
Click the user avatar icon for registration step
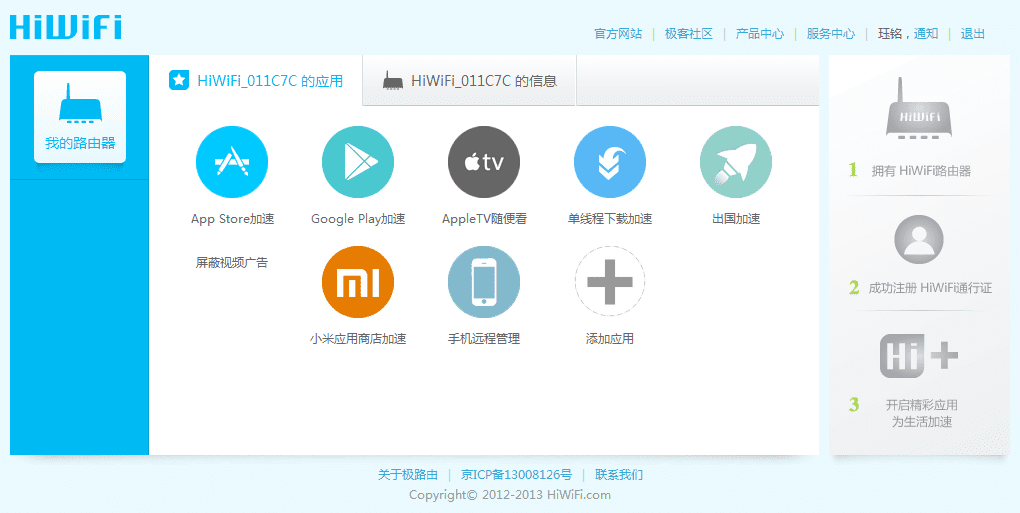(919, 239)
